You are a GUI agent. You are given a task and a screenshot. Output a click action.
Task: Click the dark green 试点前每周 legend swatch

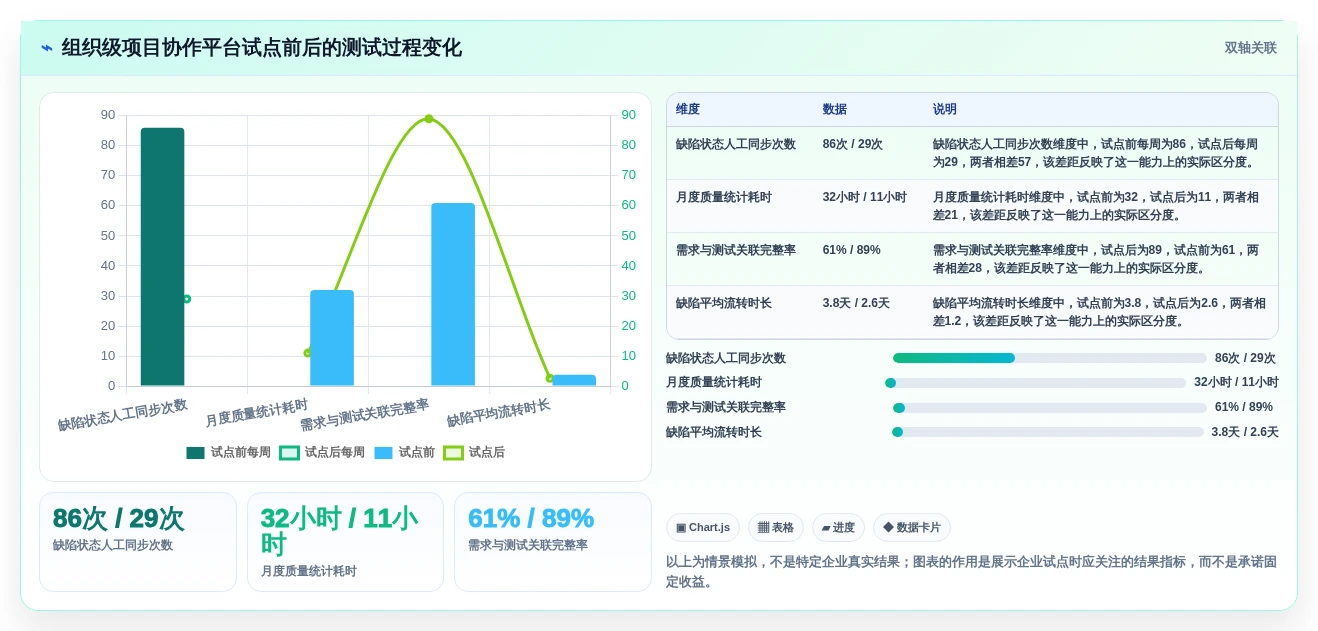pyautogui.click(x=195, y=453)
